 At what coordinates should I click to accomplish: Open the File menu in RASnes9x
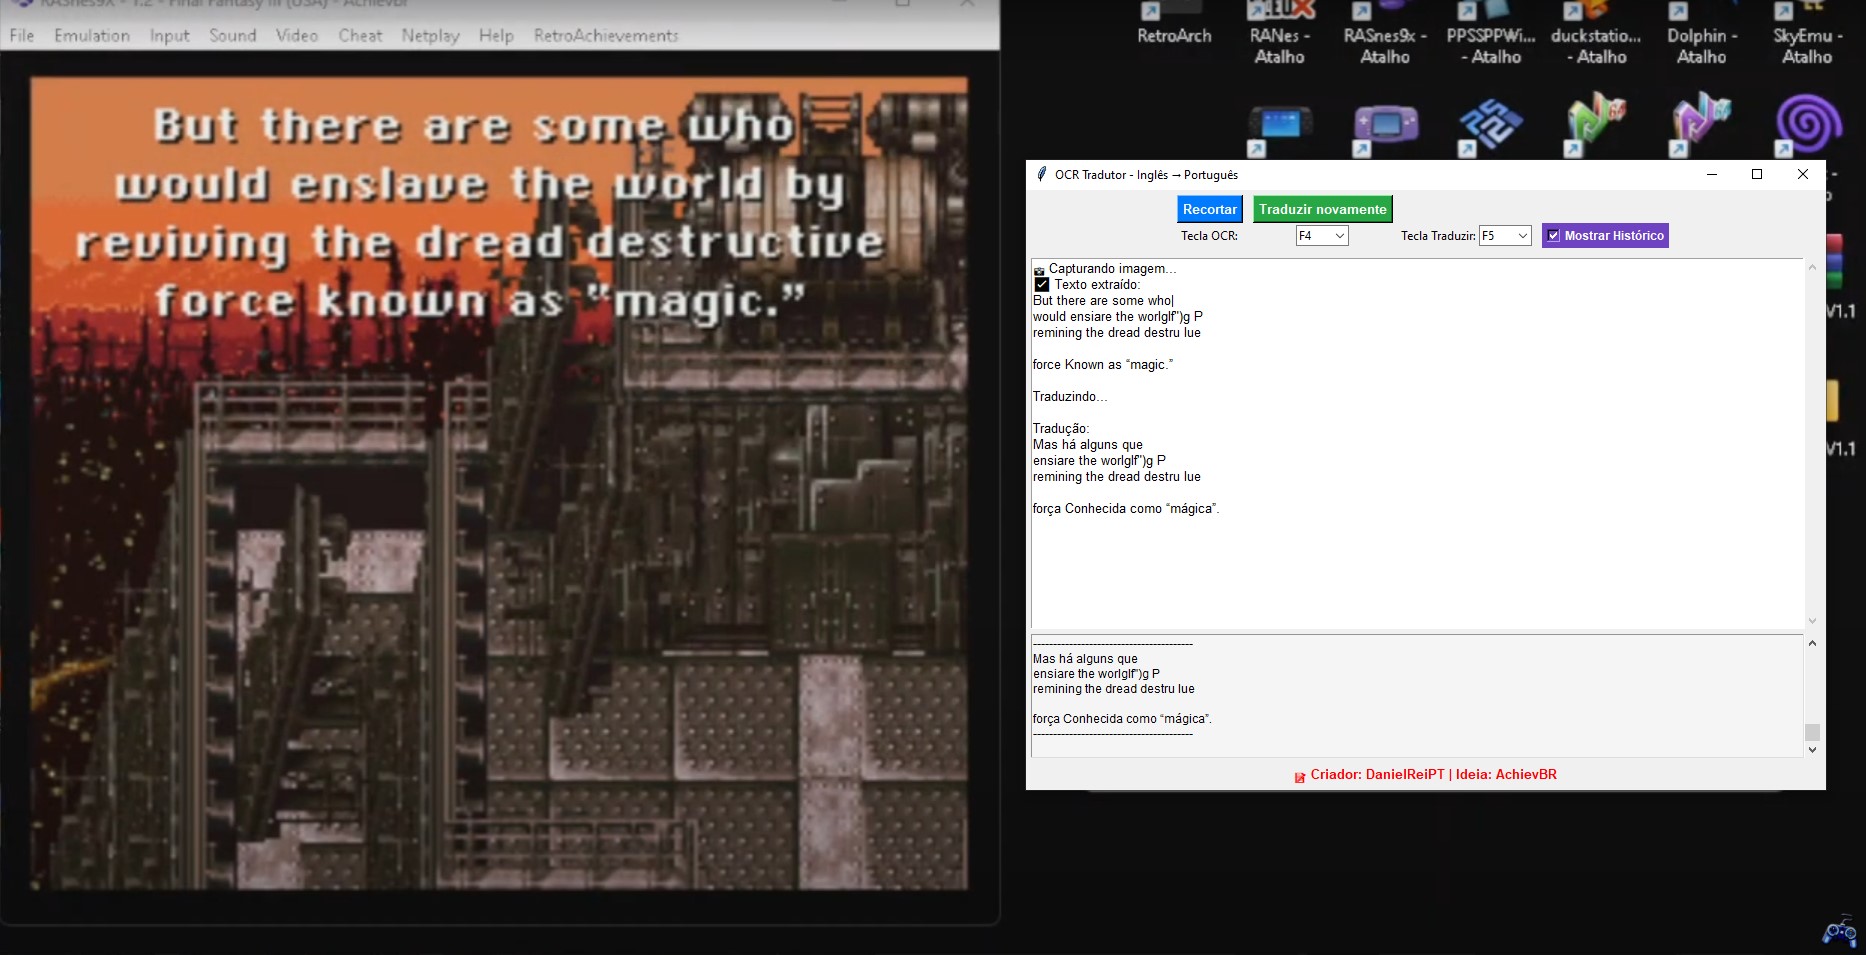click(22, 35)
